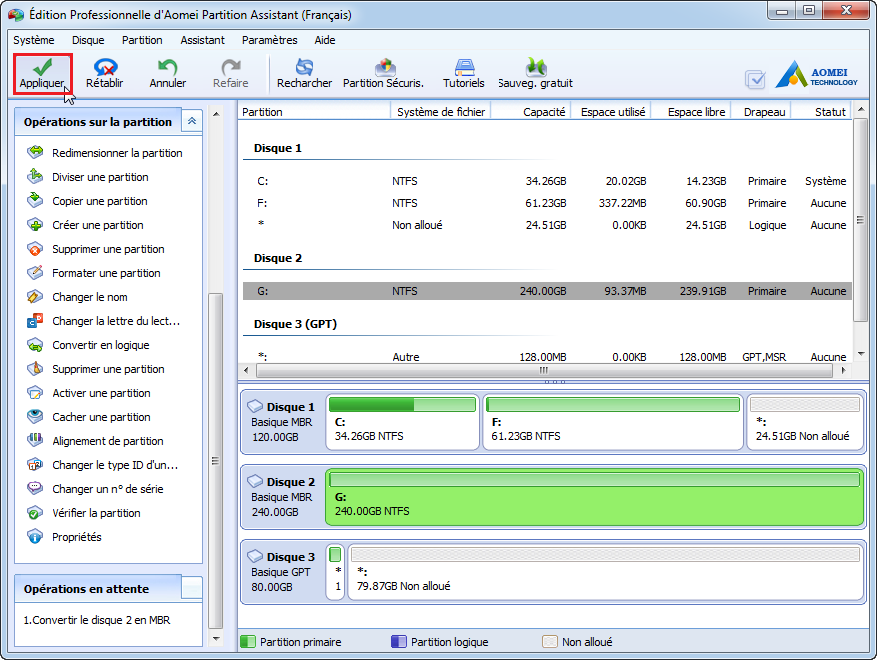Click the checkbox icon beside AOMEI logo
Viewport: 877px width, 660px height.
(x=755, y=80)
